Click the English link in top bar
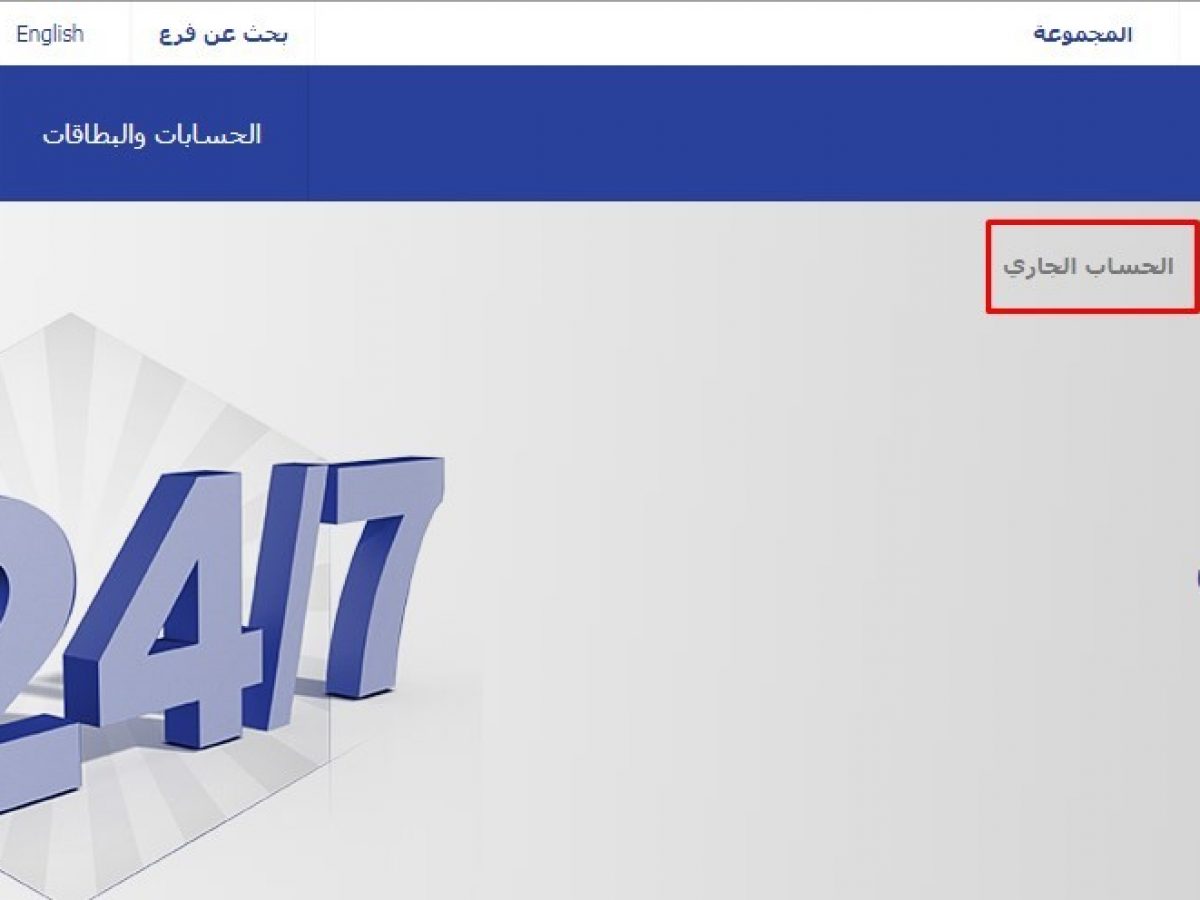Screen dimensions: 1200x900 [50, 34]
